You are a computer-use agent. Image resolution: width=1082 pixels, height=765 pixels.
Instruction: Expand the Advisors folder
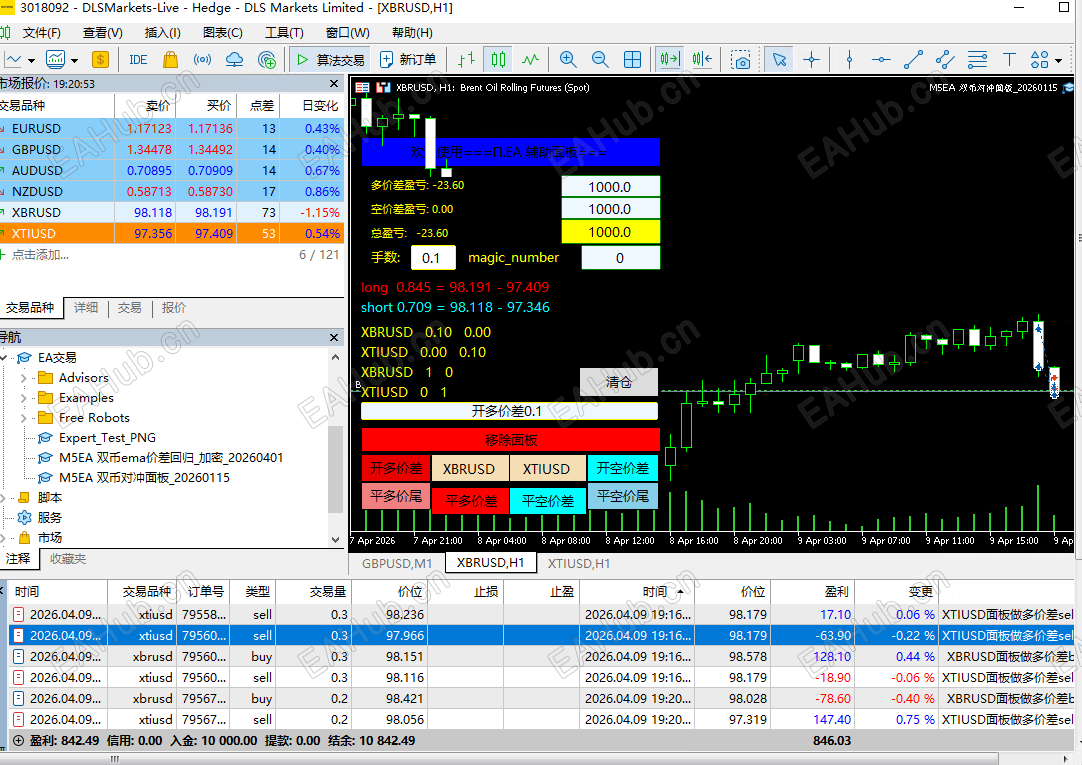(23, 378)
